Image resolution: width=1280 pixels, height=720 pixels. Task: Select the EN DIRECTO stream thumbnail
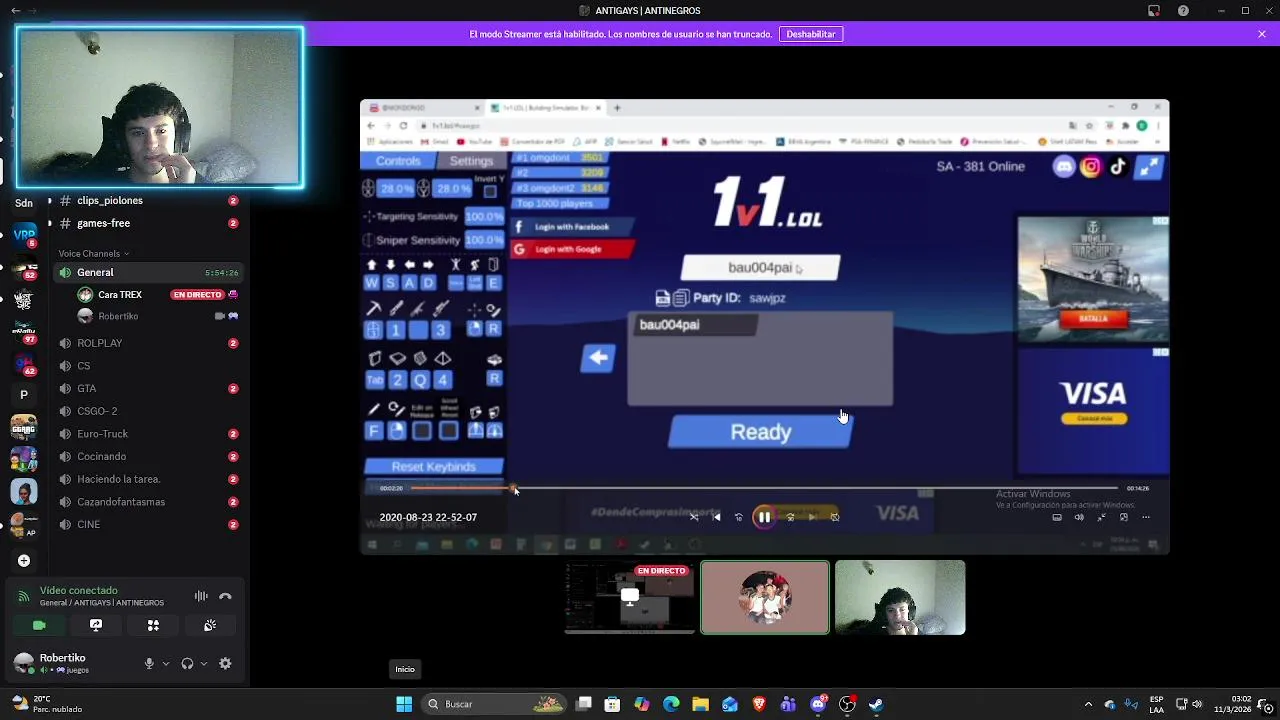point(630,598)
